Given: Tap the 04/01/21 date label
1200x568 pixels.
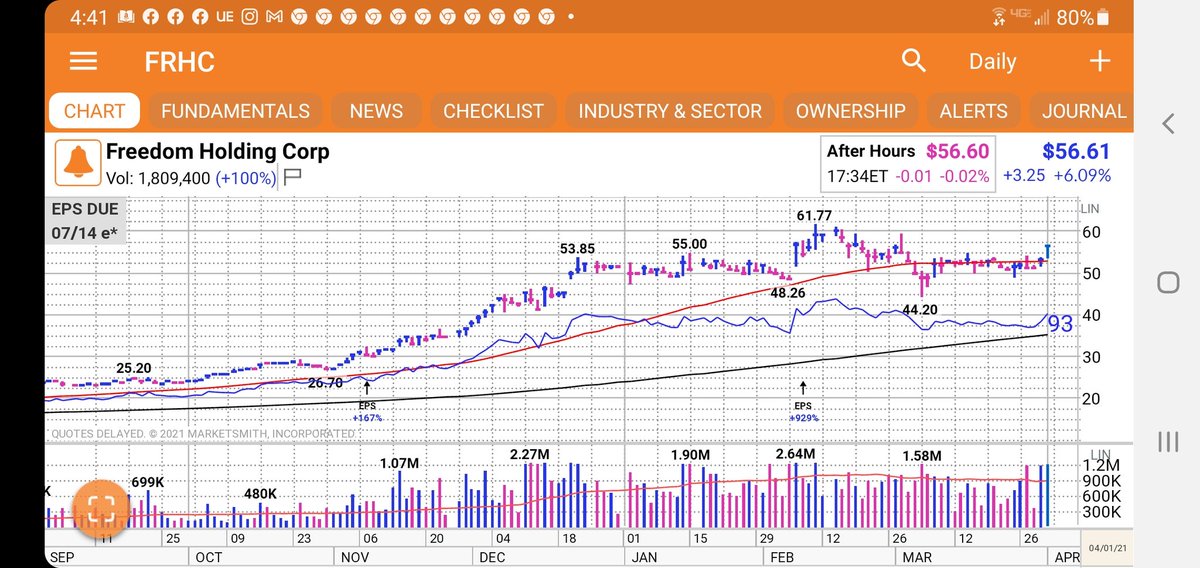Looking at the screenshot, I should pos(1107,548).
